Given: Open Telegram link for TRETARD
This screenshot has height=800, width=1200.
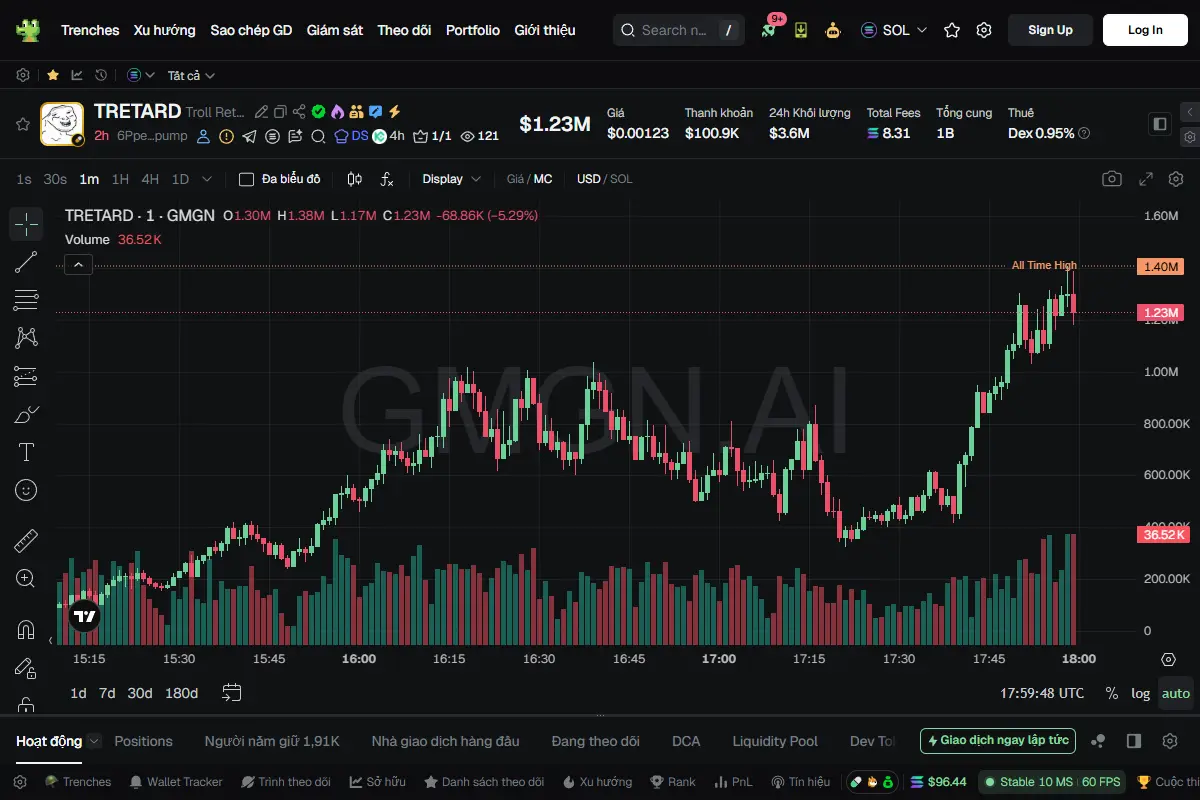Looking at the screenshot, I should (x=249, y=136).
